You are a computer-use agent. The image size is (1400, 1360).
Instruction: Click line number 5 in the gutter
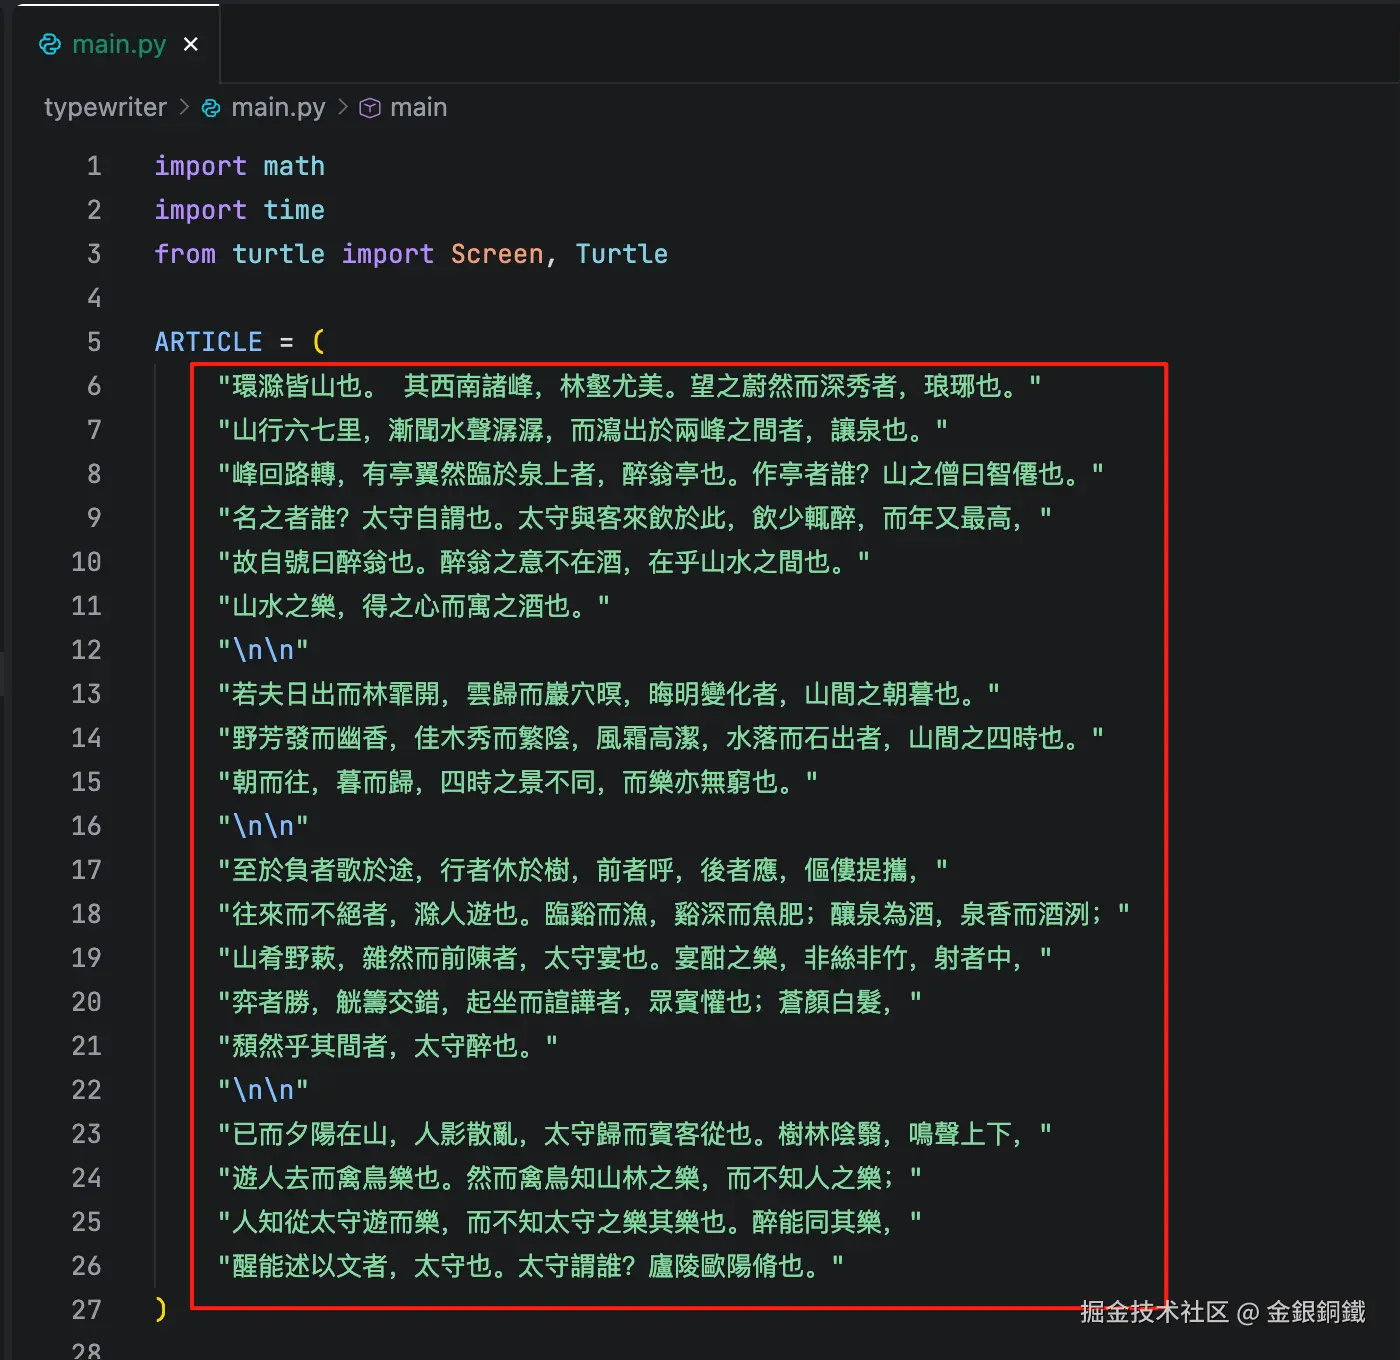click(x=94, y=342)
